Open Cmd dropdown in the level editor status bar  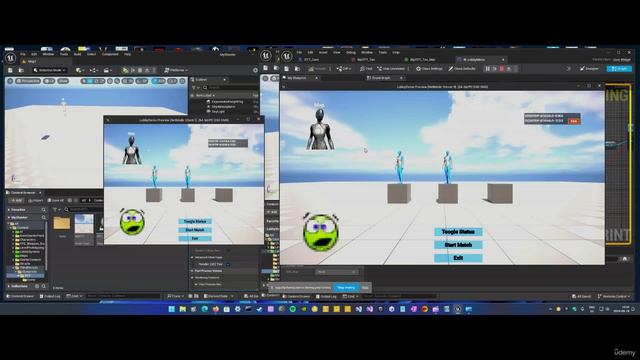[x=74, y=296]
